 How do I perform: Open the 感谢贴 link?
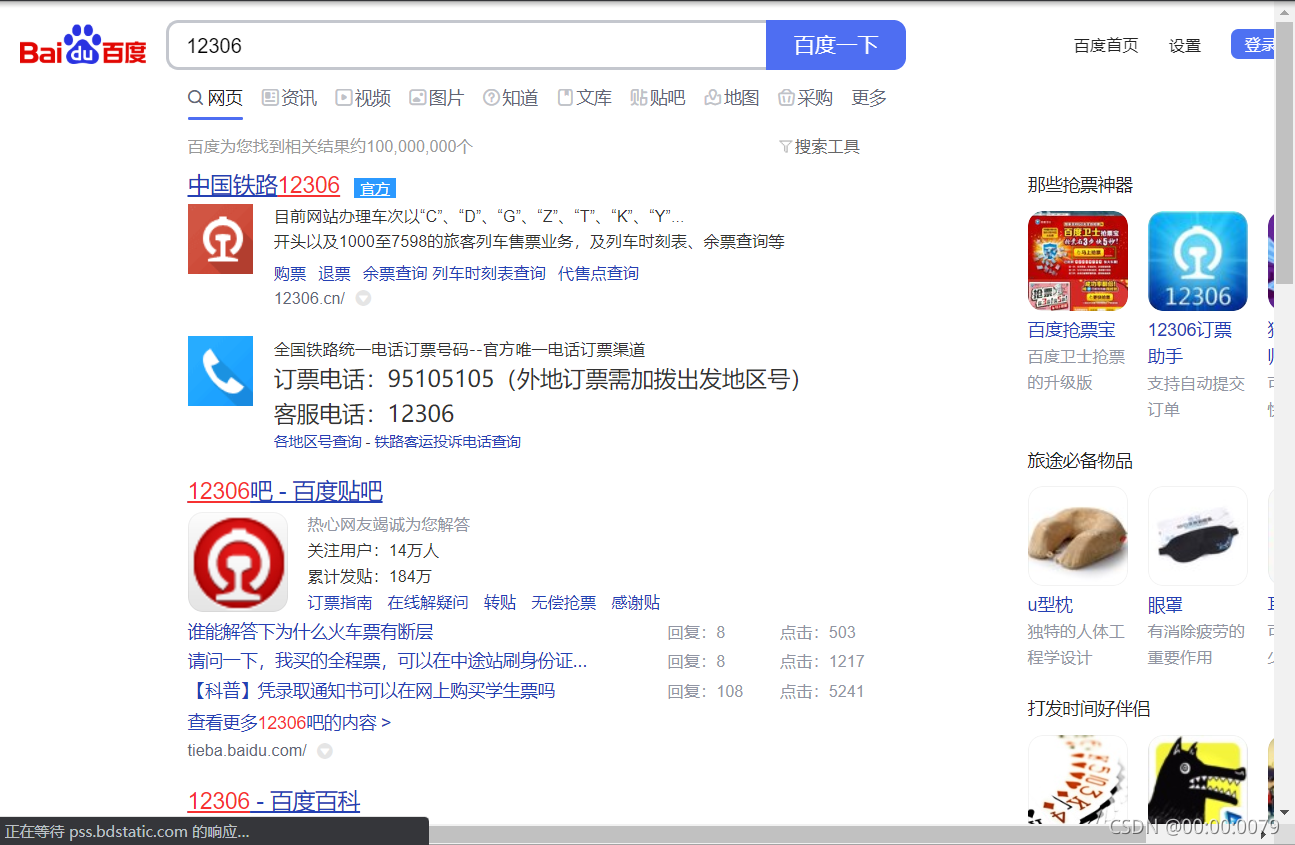pos(636,602)
